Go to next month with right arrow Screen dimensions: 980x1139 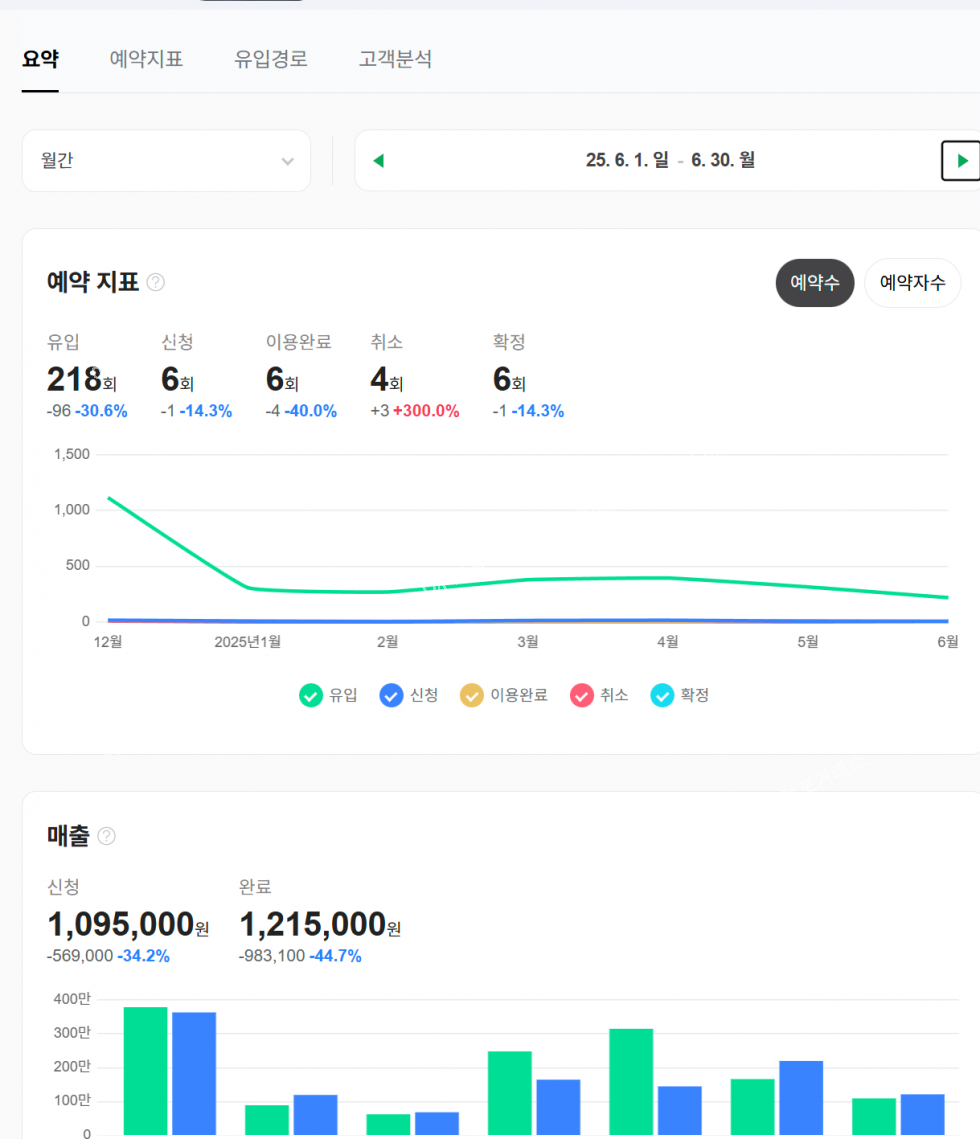(x=961, y=161)
